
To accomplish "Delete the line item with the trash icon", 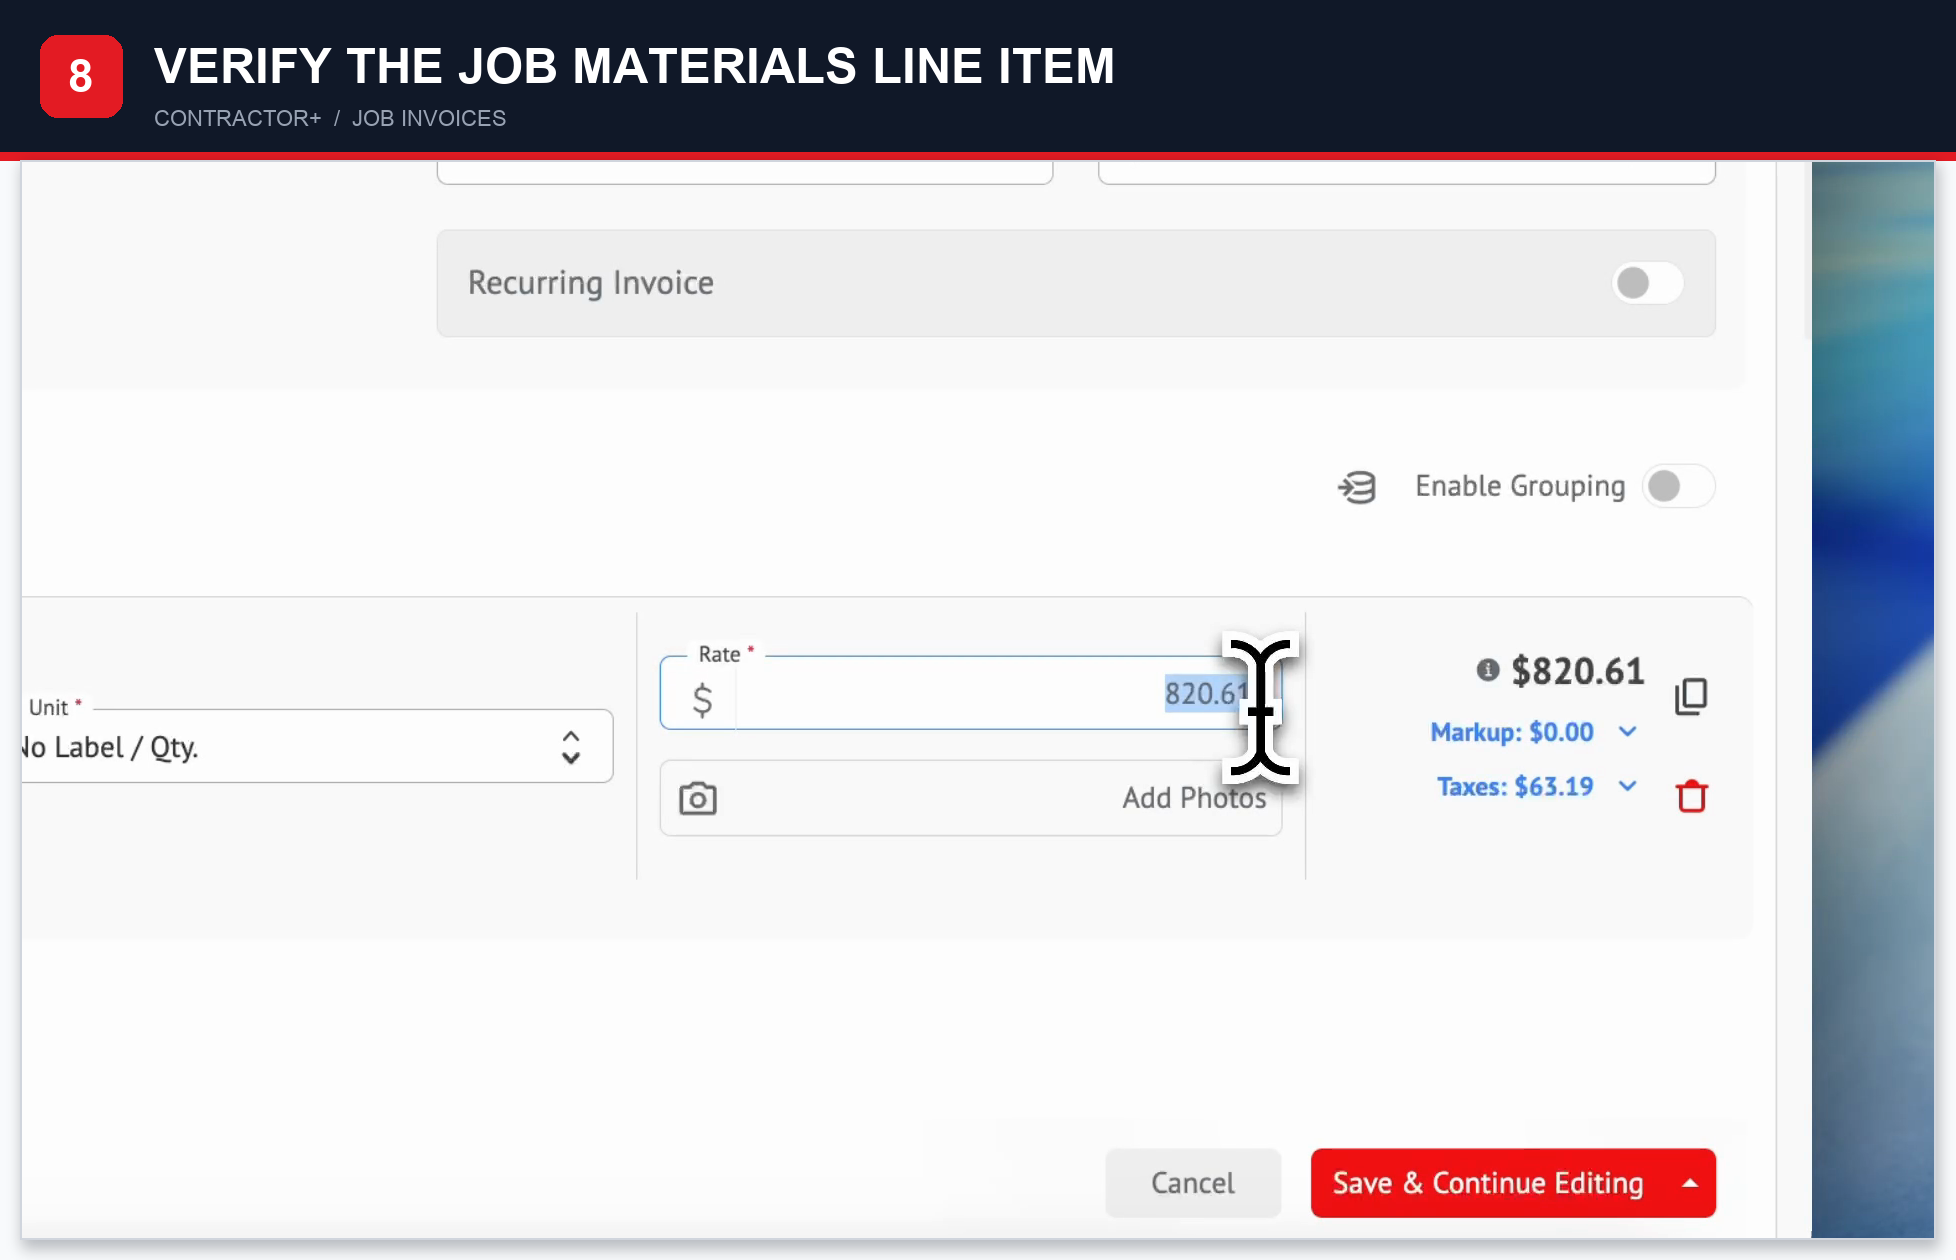I will [x=1692, y=796].
